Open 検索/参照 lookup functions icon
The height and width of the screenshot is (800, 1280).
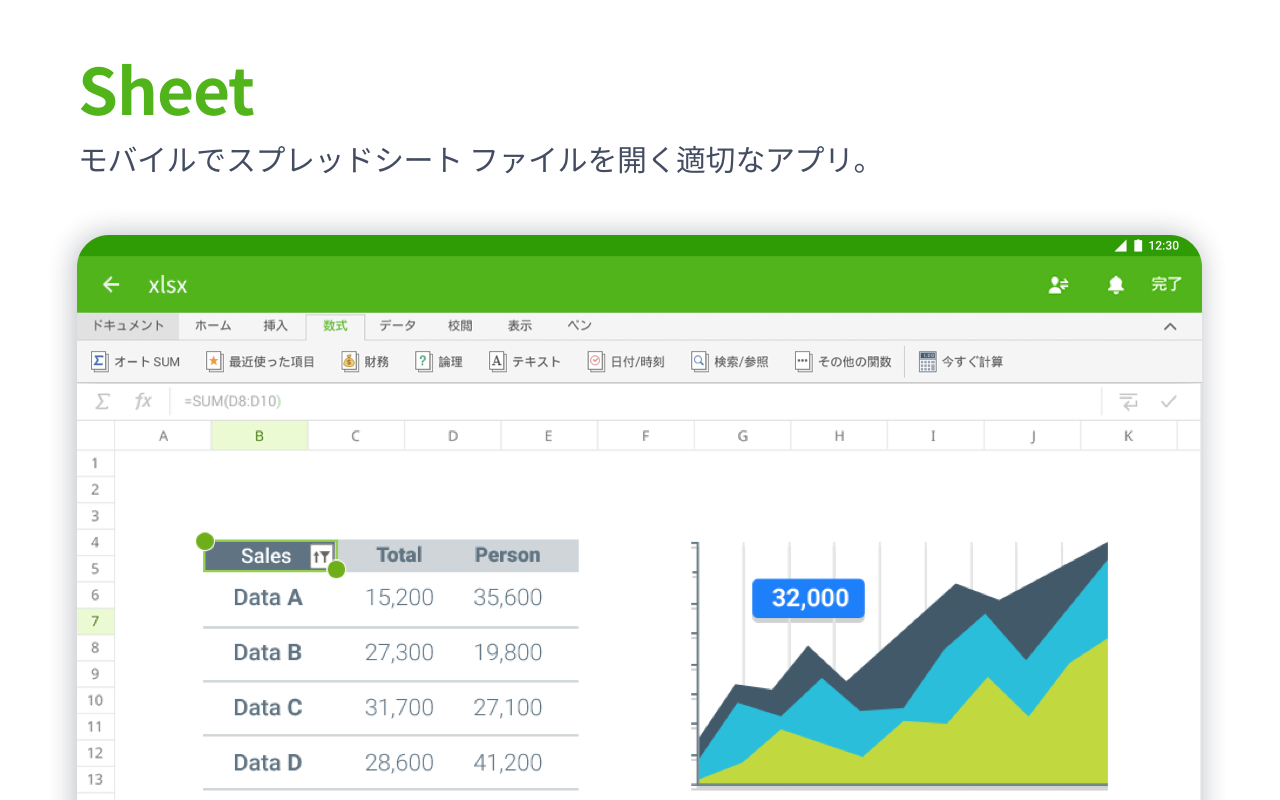click(x=700, y=361)
